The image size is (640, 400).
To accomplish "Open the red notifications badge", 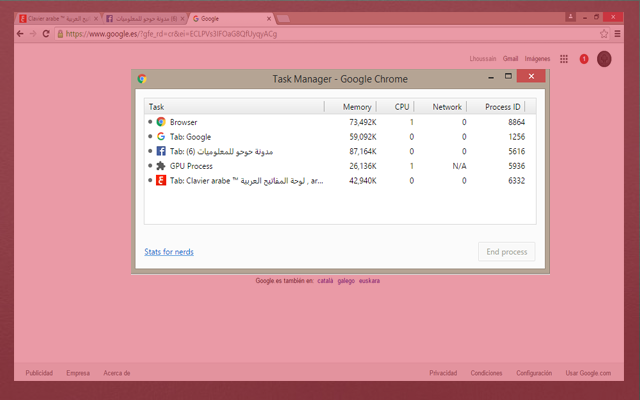I will (584, 59).
